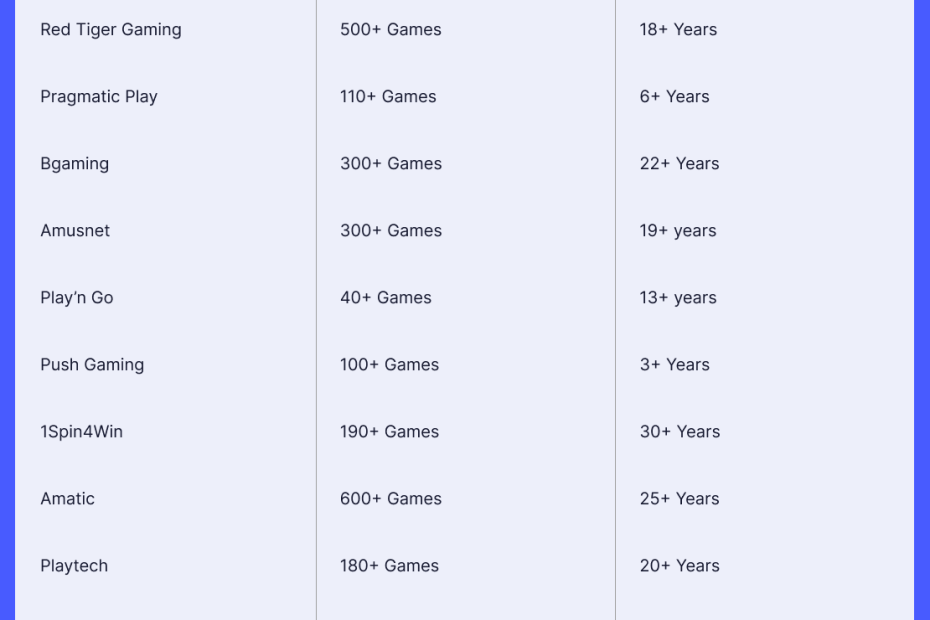
Task: Select the 180+ Games cell
Action: (x=389, y=566)
